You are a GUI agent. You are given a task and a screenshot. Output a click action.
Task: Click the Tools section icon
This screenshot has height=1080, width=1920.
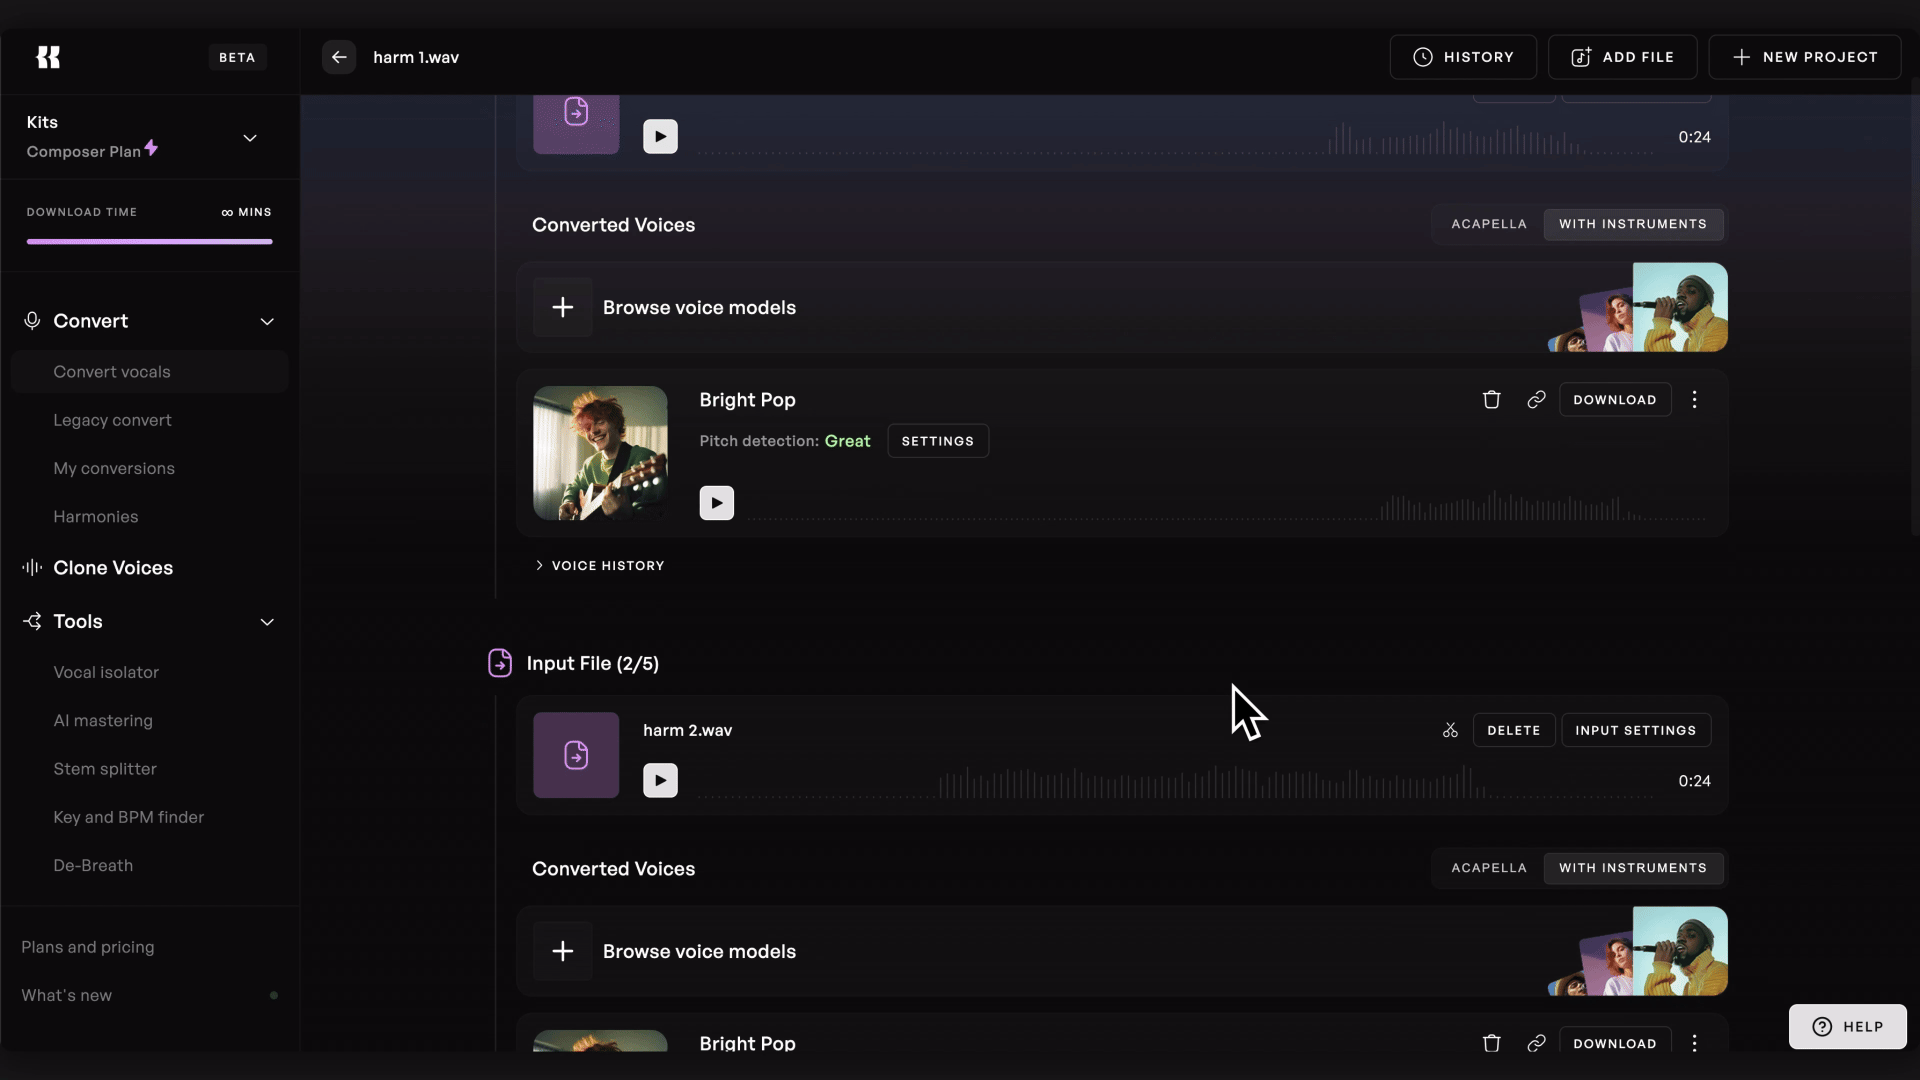tap(32, 622)
